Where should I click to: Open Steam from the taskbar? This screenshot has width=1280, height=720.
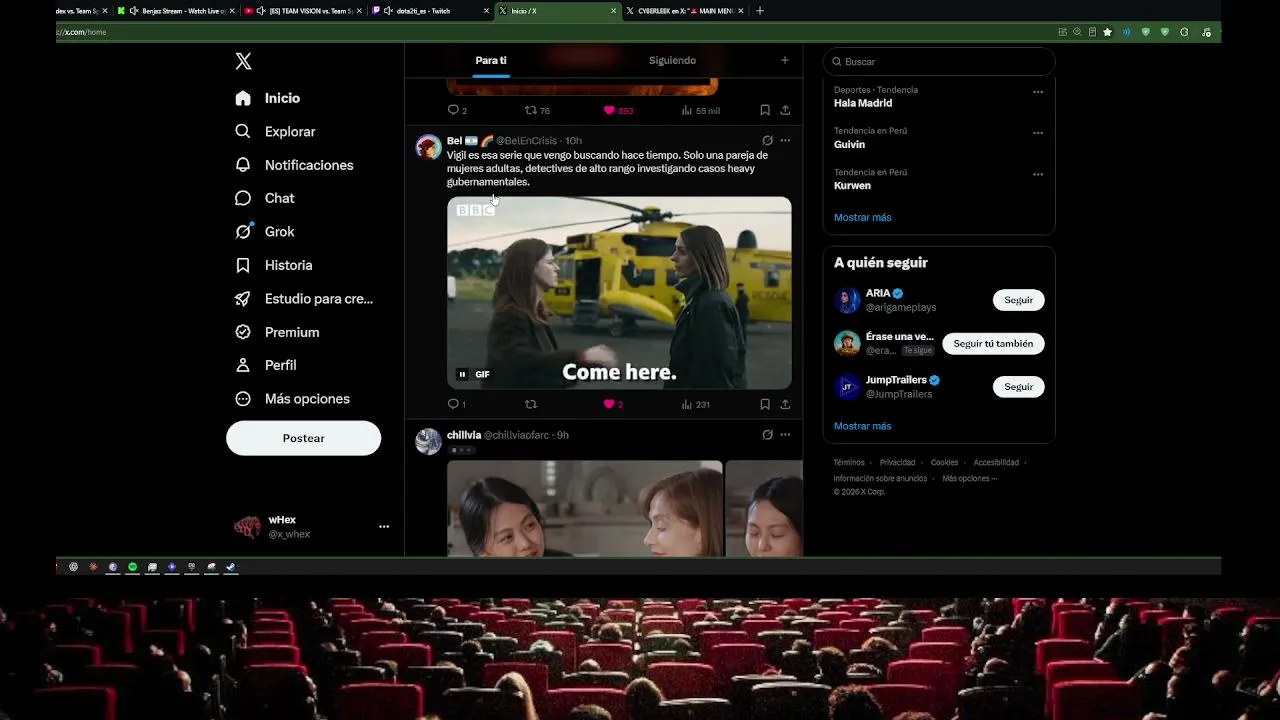click(231, 567)
